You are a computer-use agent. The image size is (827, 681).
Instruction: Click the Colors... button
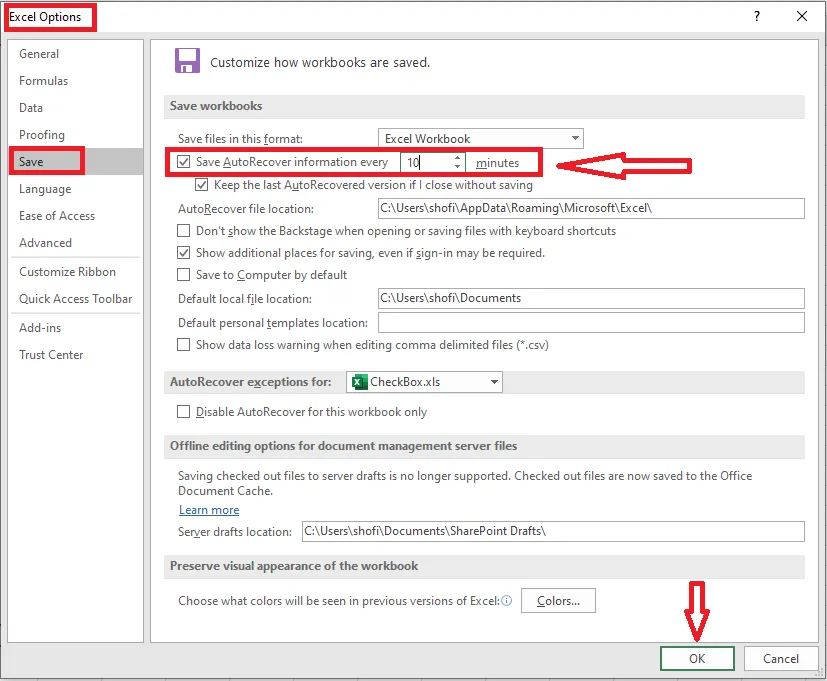click(x=558, y=601)
